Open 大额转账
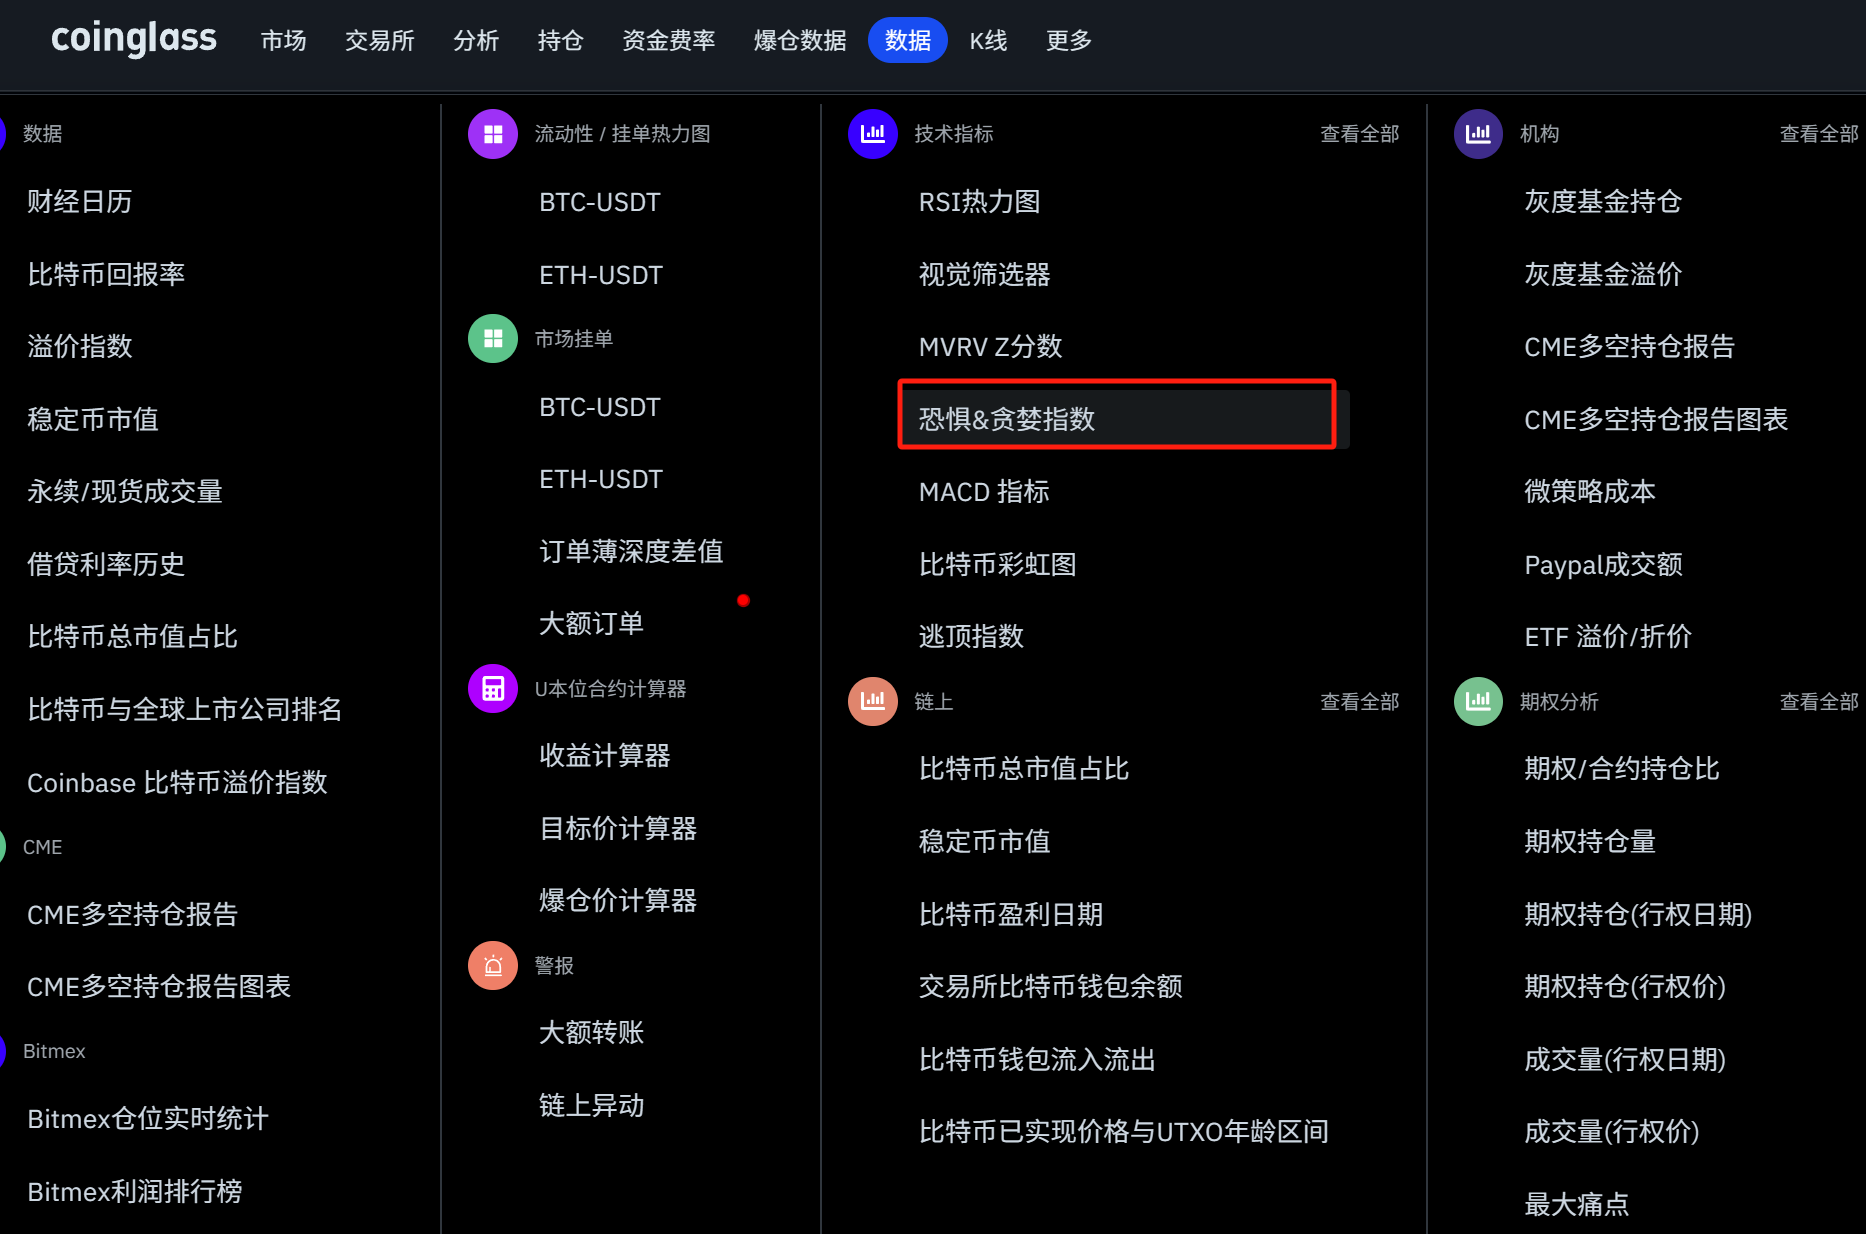Image resolution: width=1866 pixels, height=1234 pixels. click(x=591, y=1033)
